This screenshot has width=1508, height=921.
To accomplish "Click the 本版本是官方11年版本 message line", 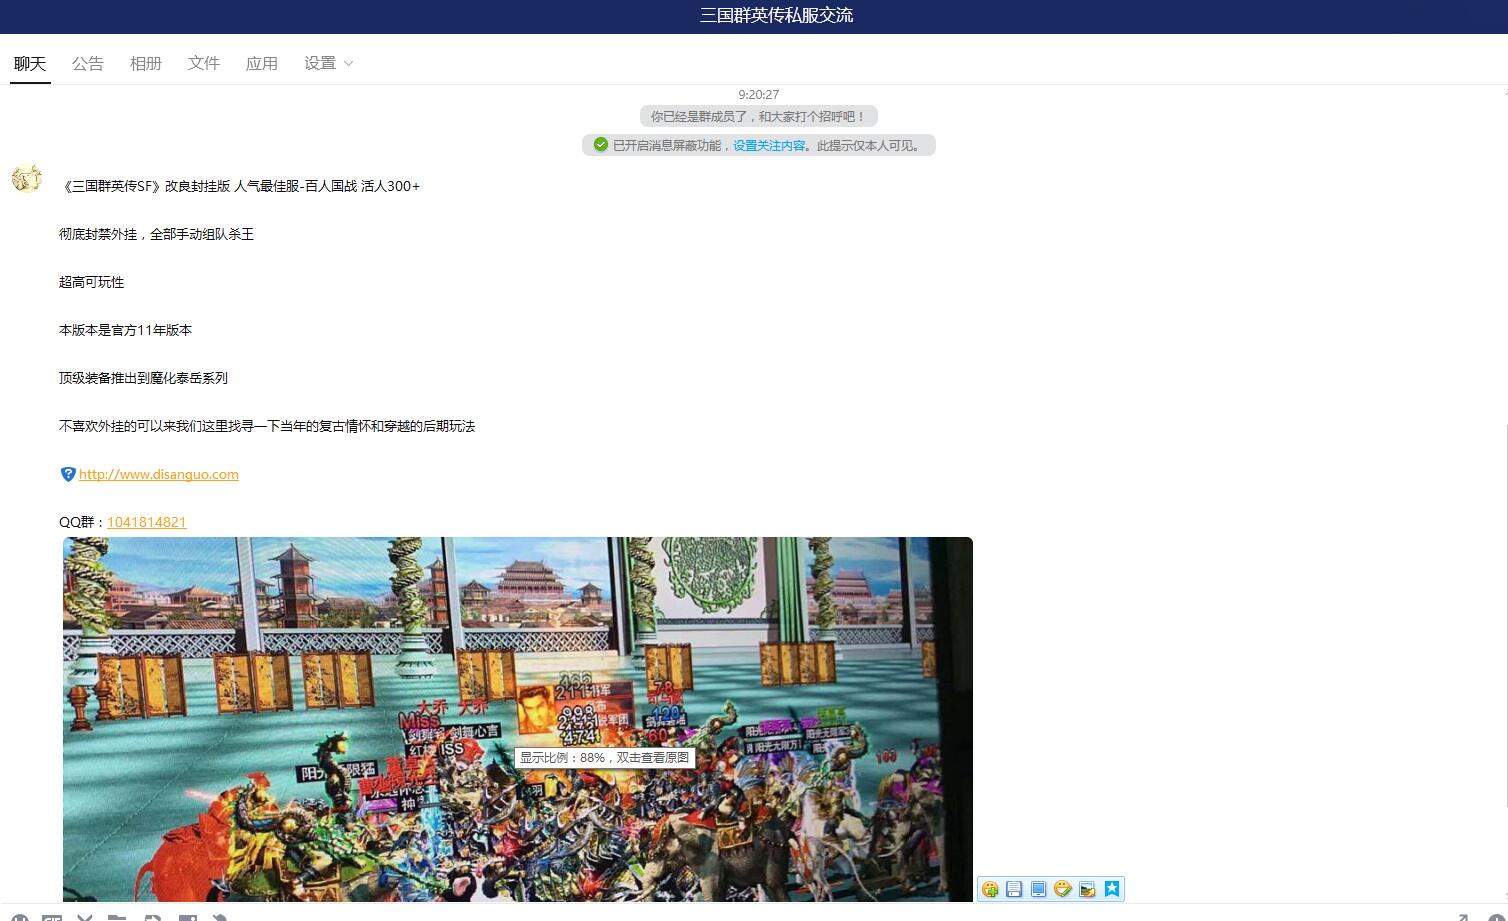I will 125,330.
